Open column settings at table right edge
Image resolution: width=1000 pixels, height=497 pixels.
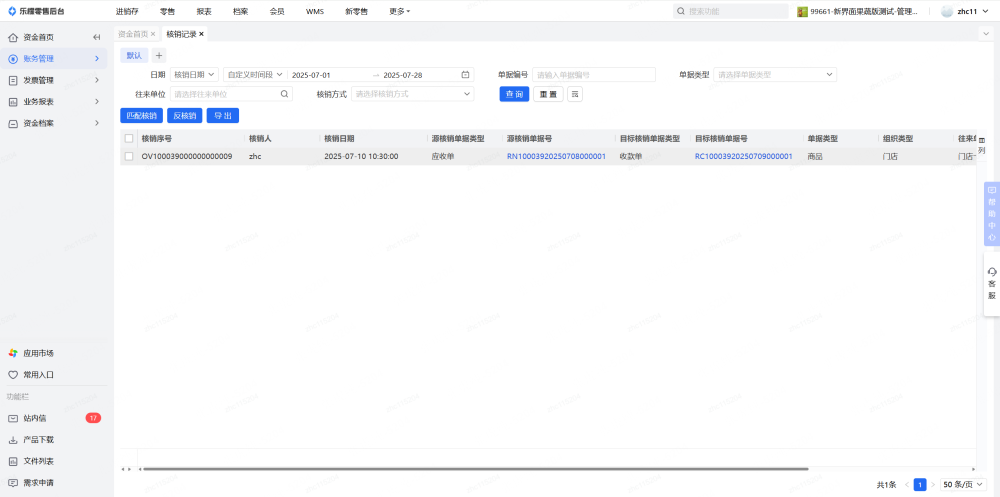(x=981, y=144)
